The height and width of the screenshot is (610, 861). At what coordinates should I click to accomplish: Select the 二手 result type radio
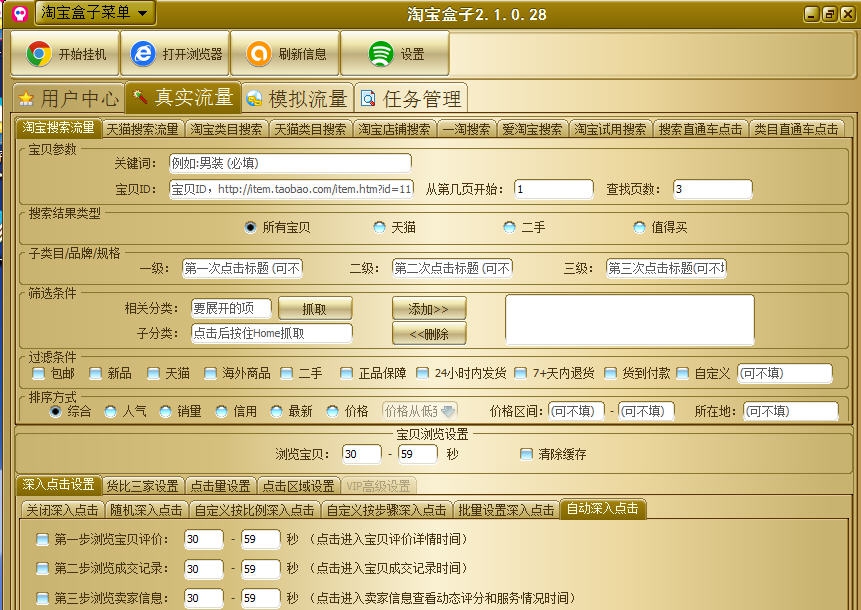tap(509, 227)
